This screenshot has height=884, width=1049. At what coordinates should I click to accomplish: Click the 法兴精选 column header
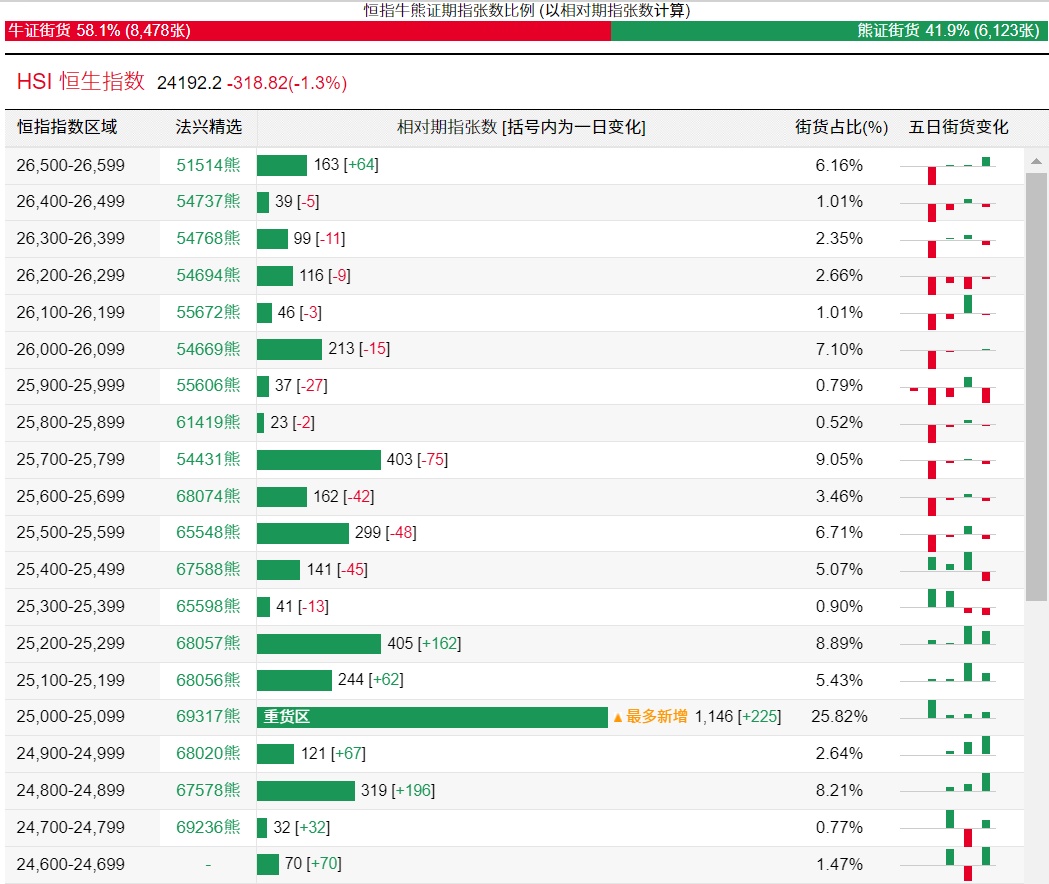click(208, 127)
